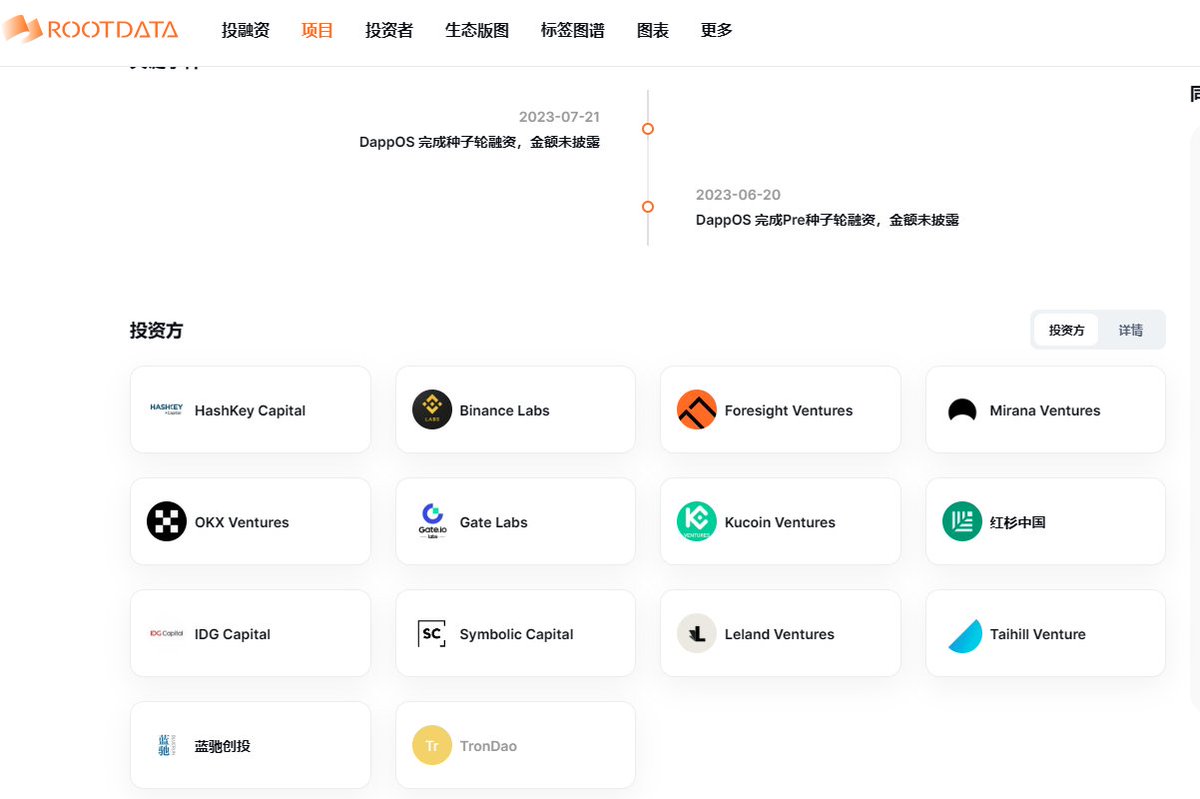Click the OKX Ventures logo icon

167,522
